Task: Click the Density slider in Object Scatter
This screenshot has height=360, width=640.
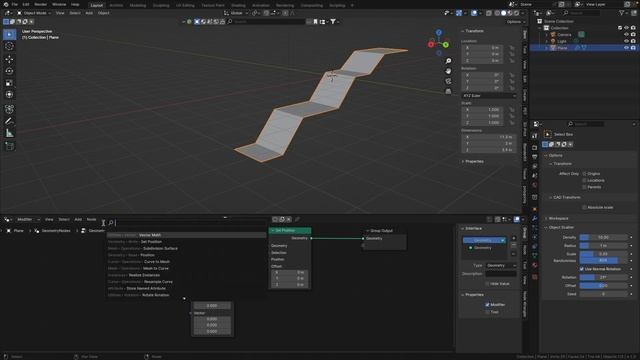Action: (603, 238)
